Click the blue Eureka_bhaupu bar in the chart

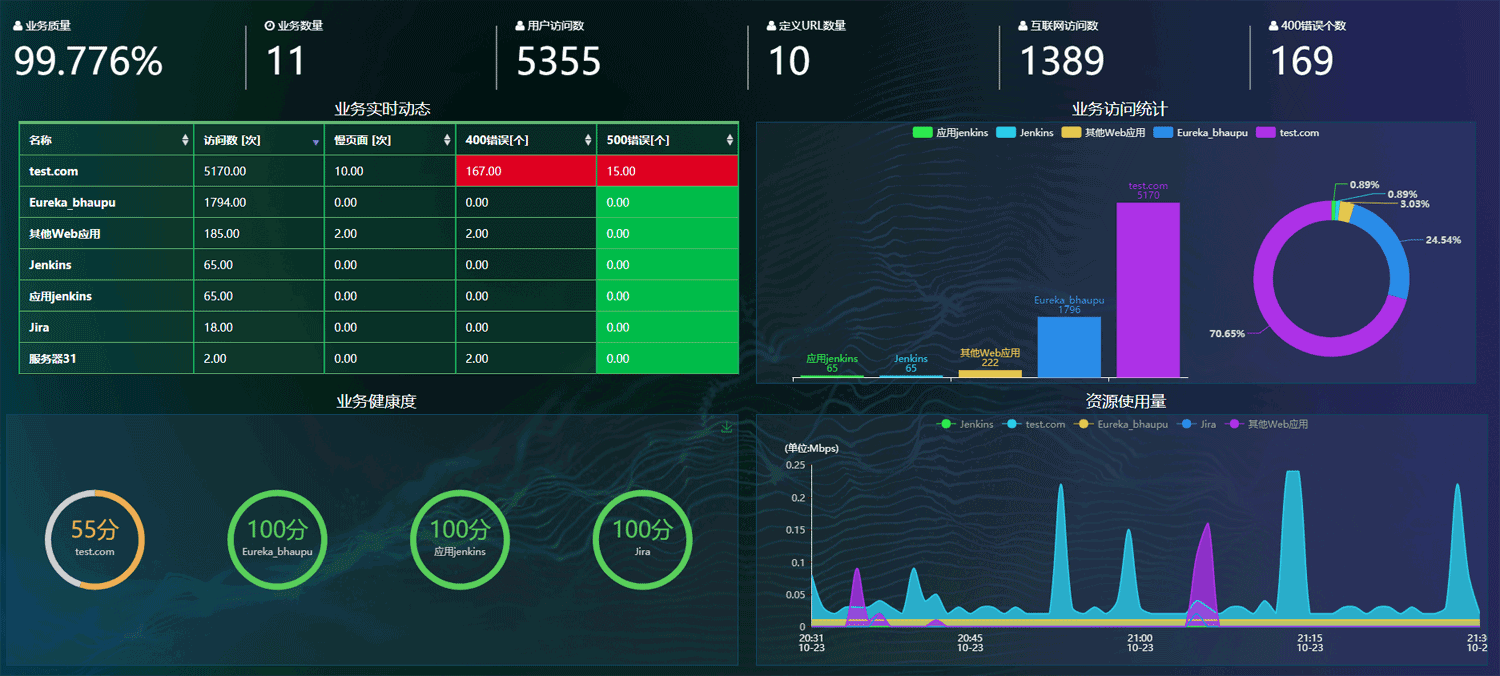click(x=1069, y=347)
